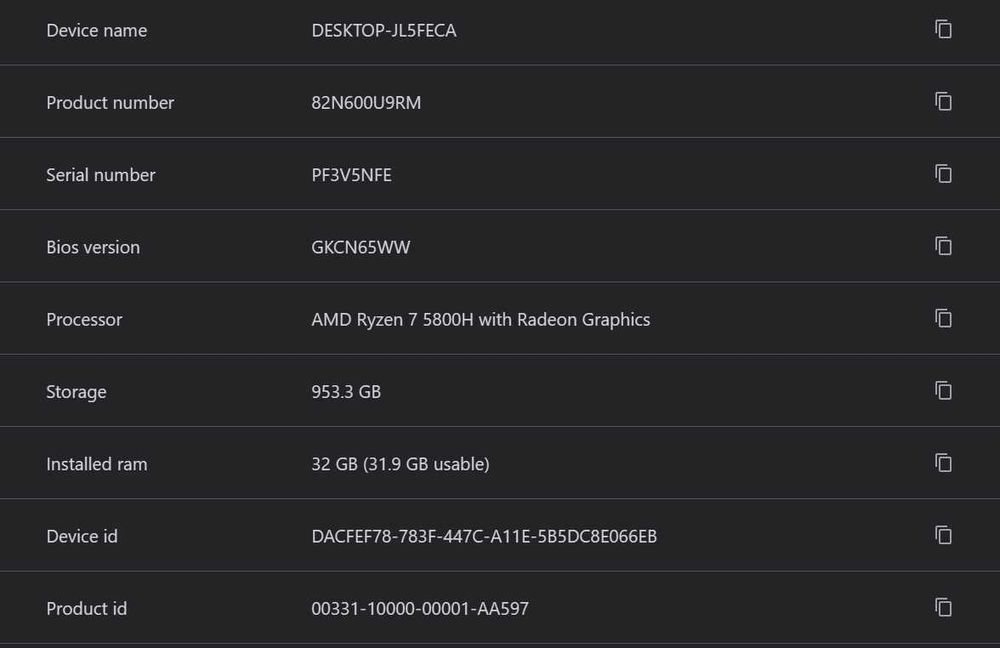Copy the Bios version value
The height and width of the screenshot is (648, 1000).
(x=943, y=246)
